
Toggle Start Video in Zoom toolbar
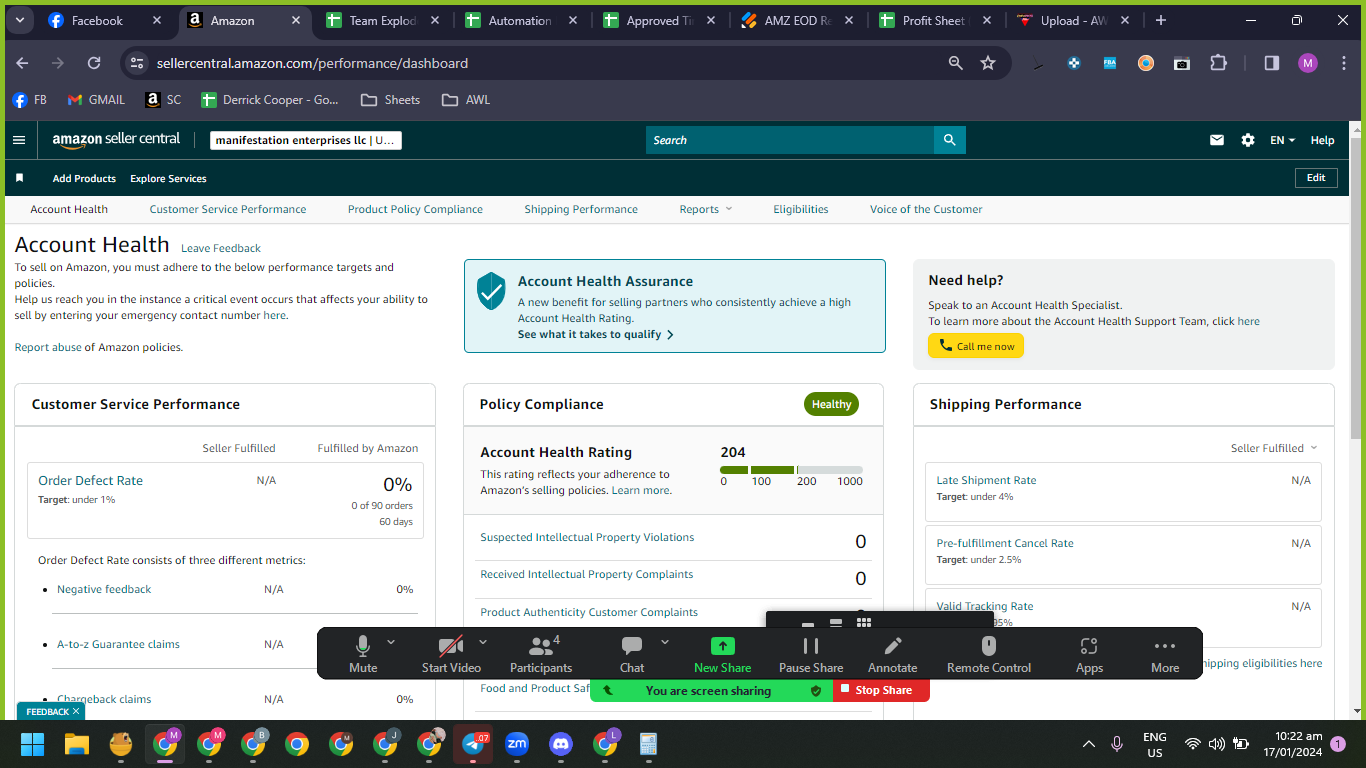(x=451, y=655)
